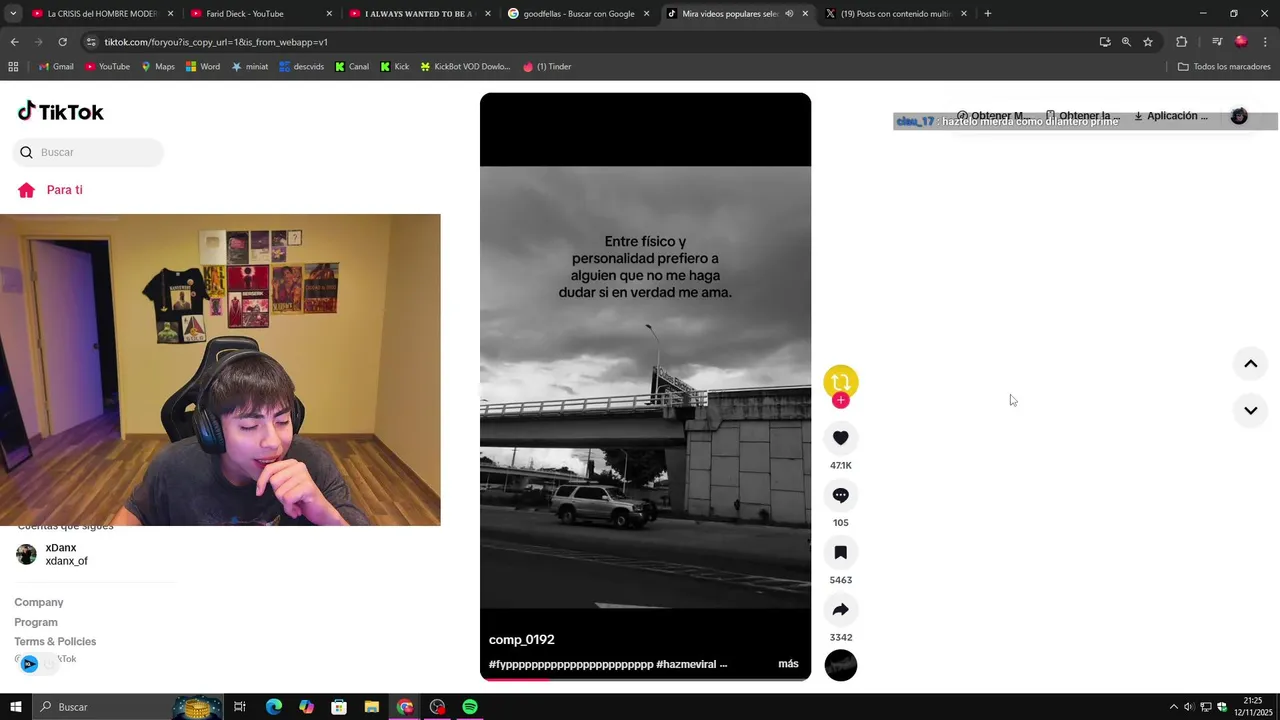The image size is (1280, 720).
Task: Open Microsoft Edge from the taskbar
Action: tap(274, 707)
